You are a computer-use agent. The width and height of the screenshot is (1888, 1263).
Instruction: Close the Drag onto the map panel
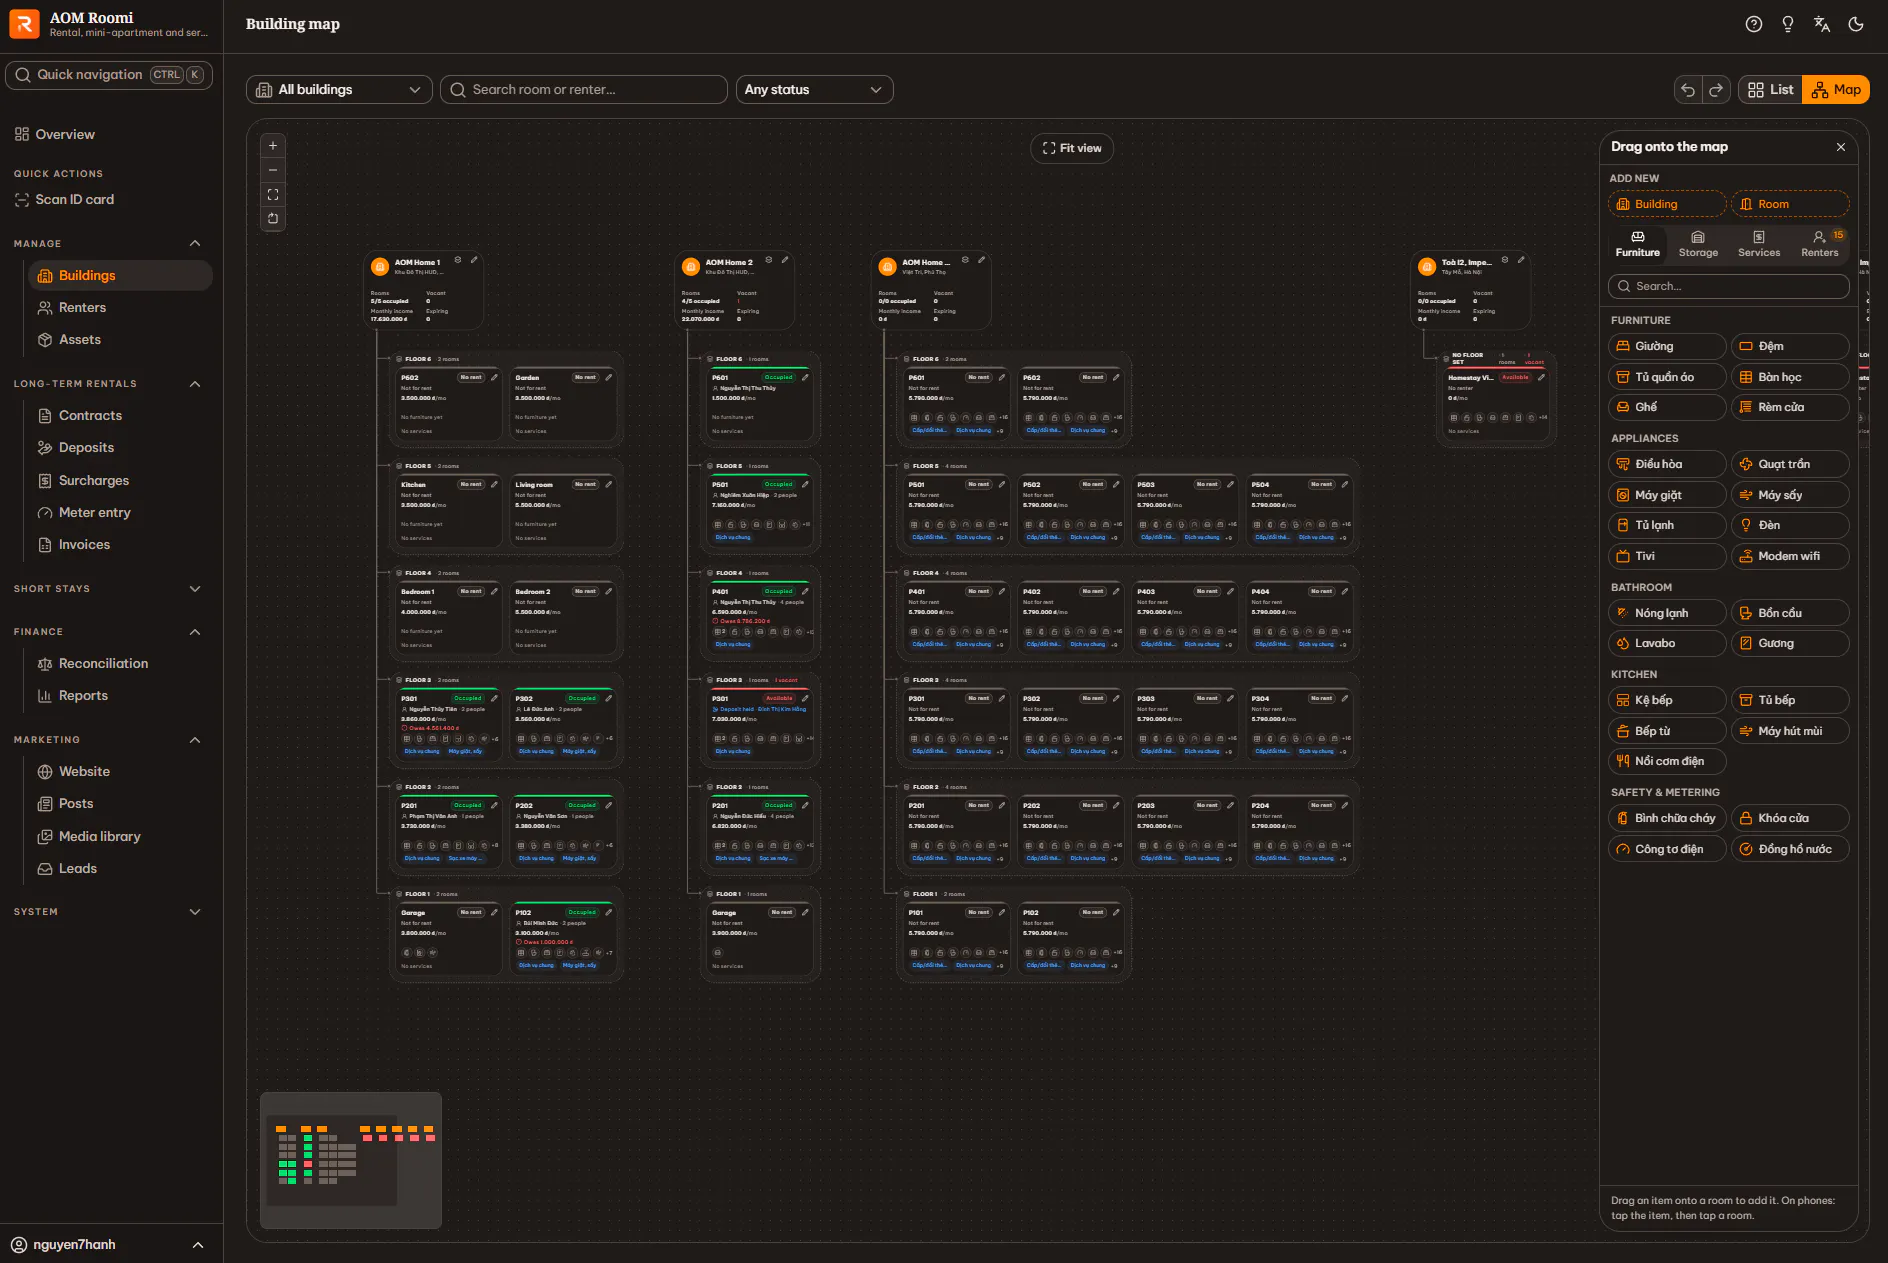coord(1841,147)
